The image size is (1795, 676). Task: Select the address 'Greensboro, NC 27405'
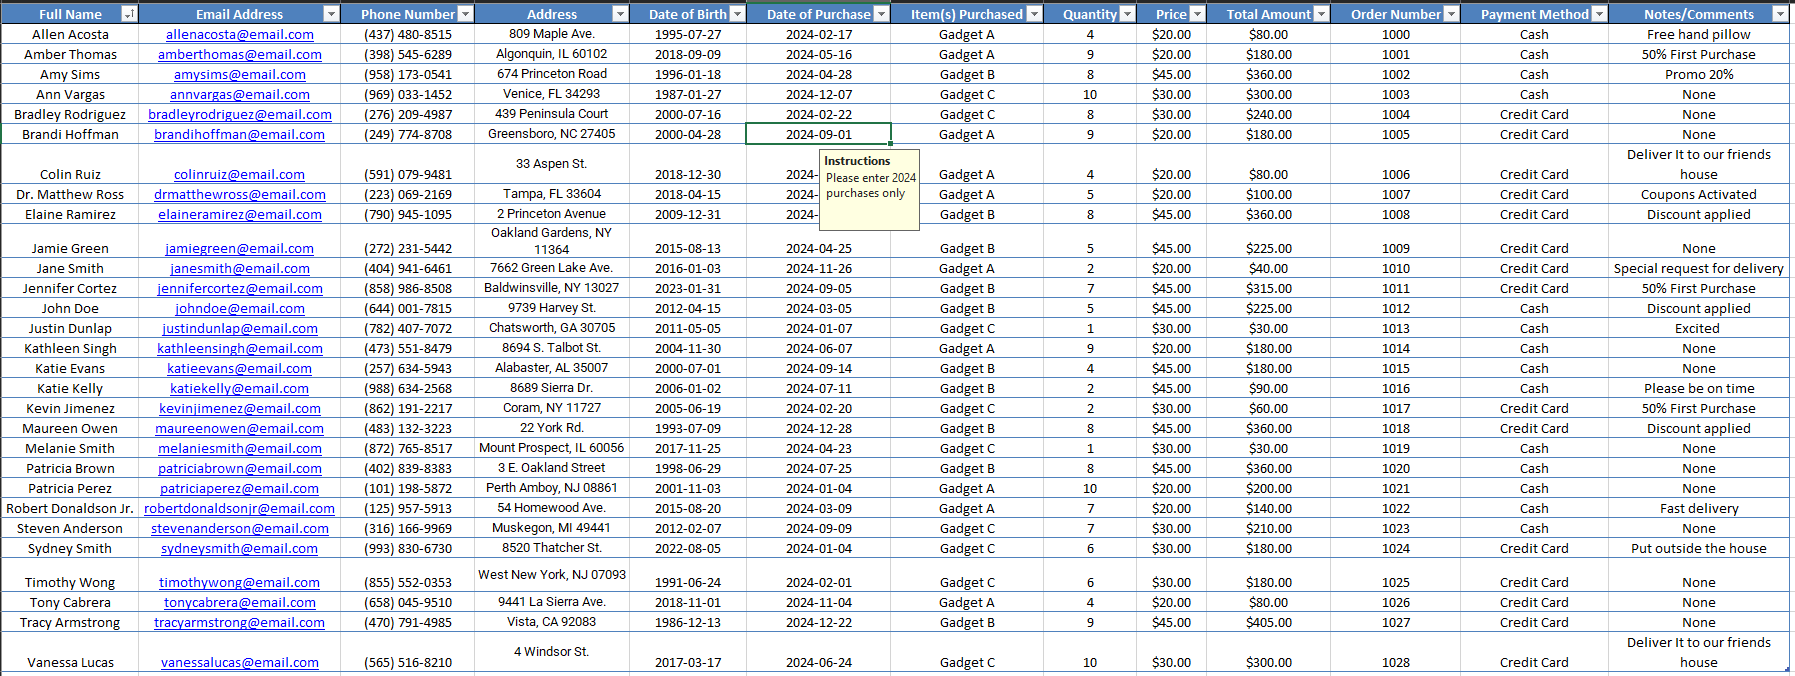(552, 134)
